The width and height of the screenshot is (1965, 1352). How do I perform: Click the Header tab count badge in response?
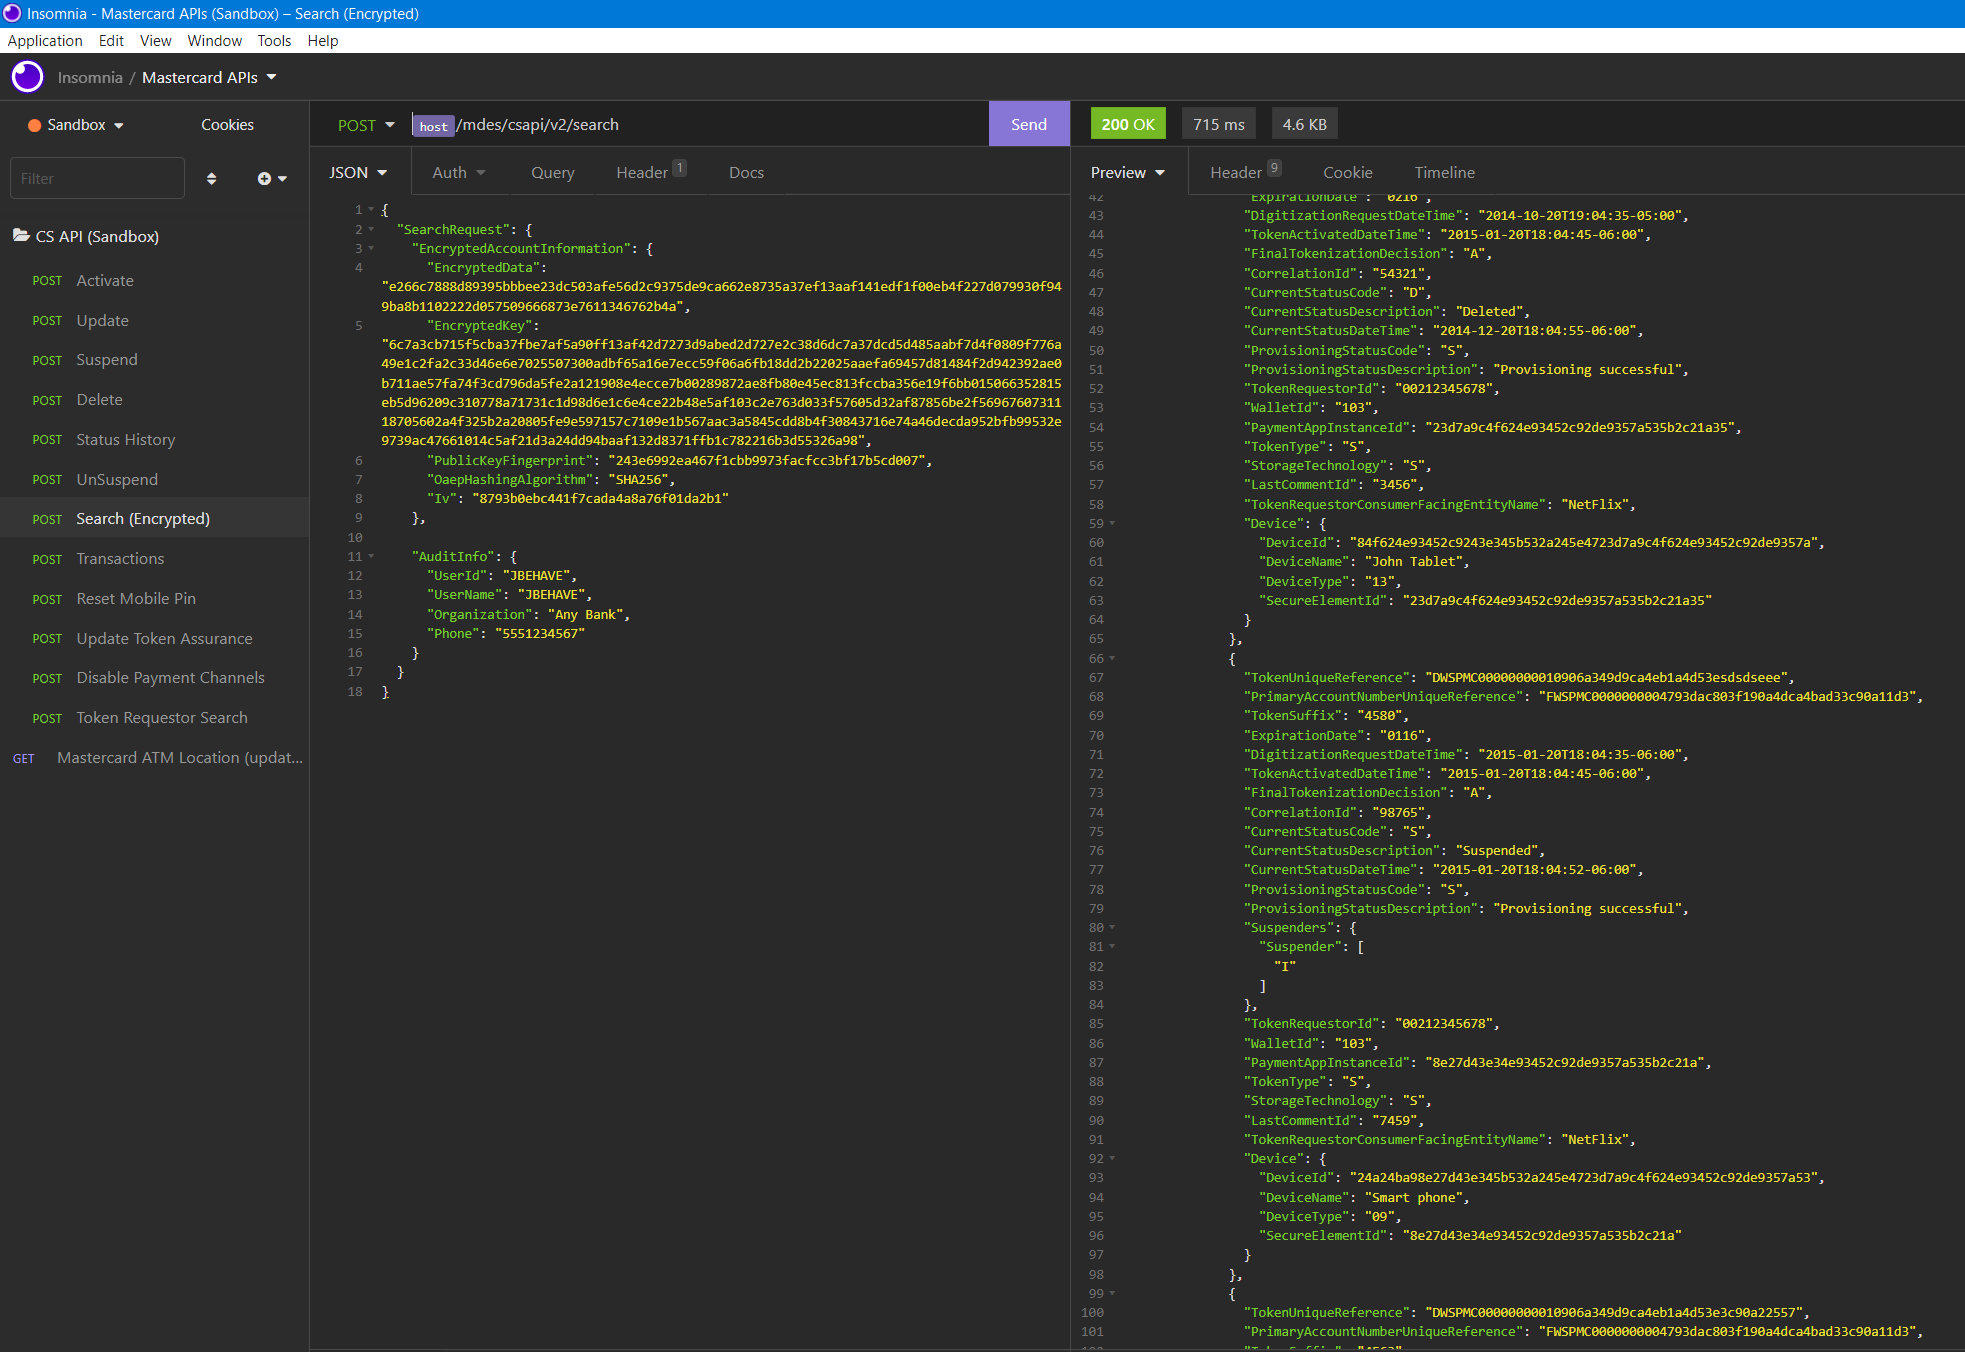(1274, 168)
